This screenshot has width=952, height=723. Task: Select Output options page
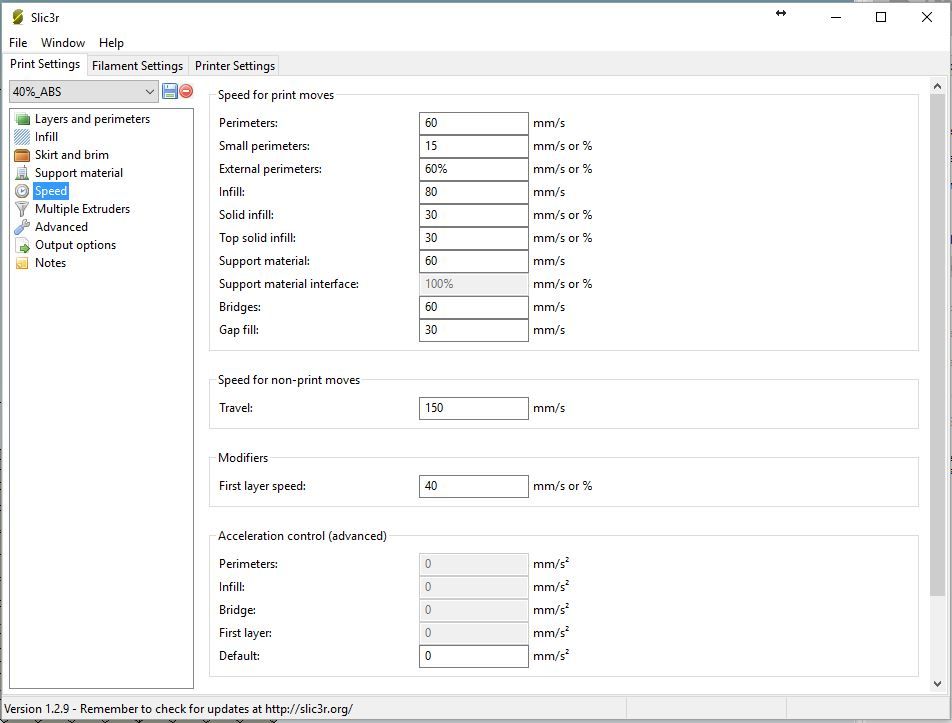coord(75,245)
